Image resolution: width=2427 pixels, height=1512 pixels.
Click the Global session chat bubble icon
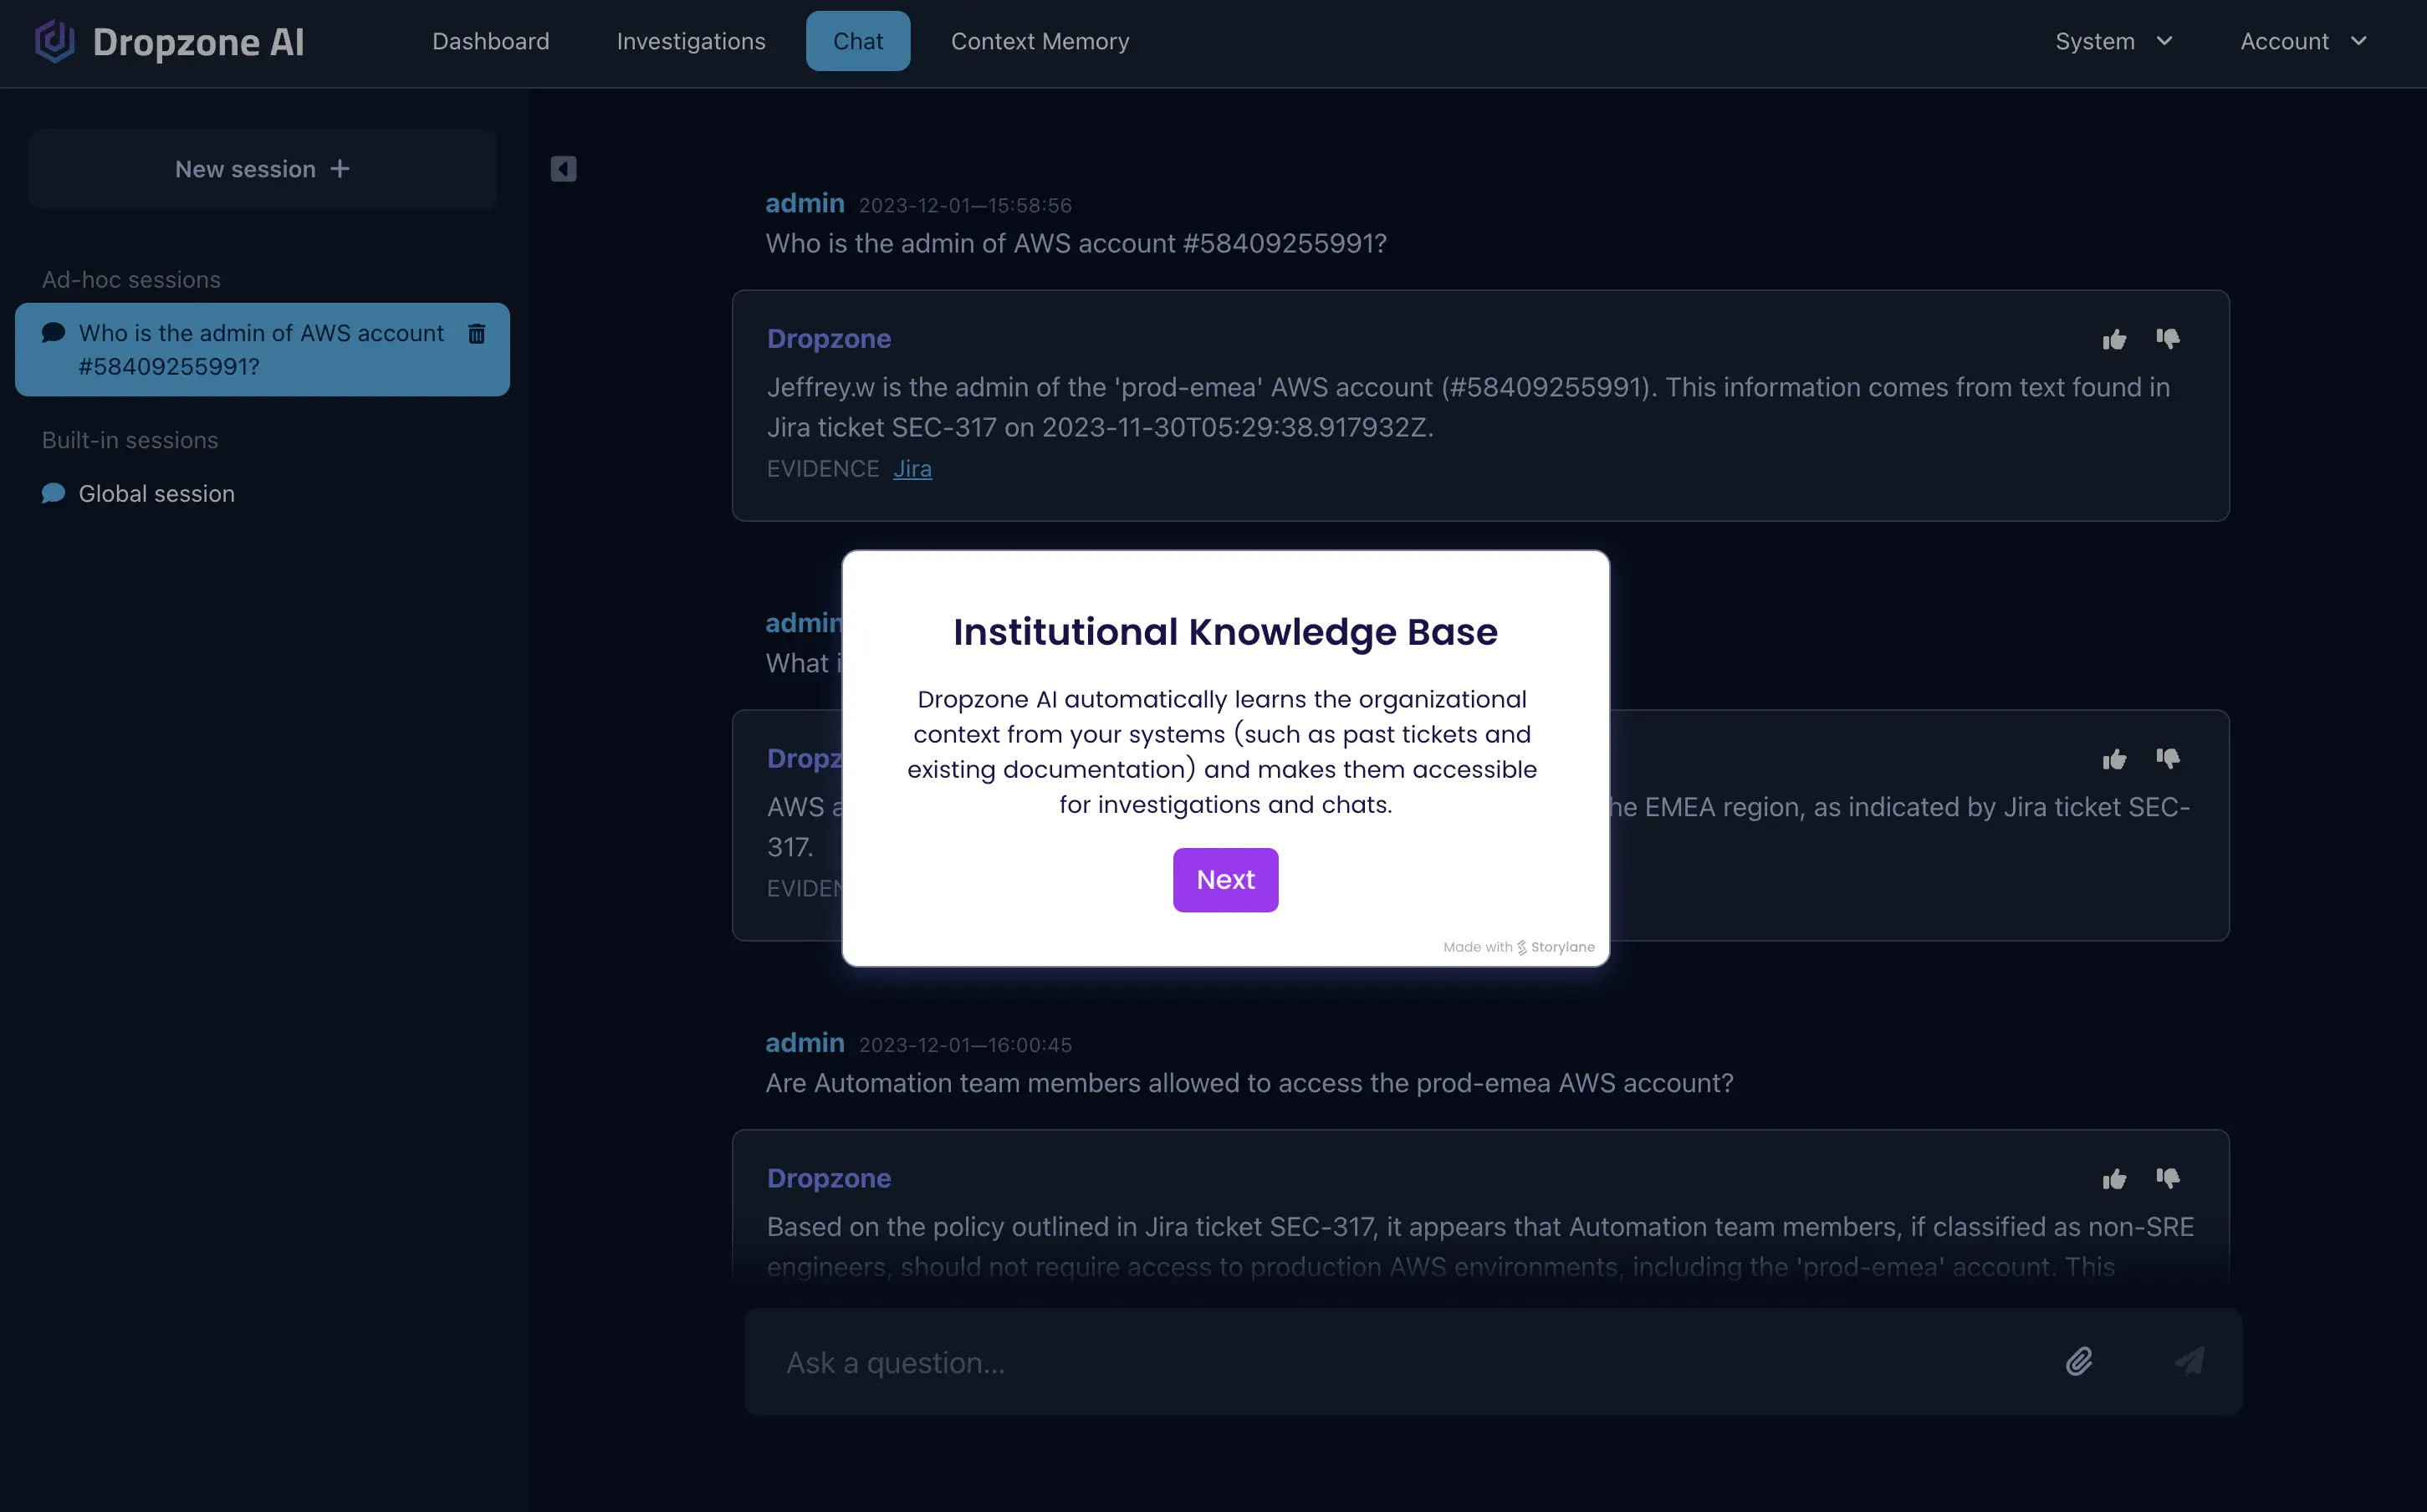point(54,493)
